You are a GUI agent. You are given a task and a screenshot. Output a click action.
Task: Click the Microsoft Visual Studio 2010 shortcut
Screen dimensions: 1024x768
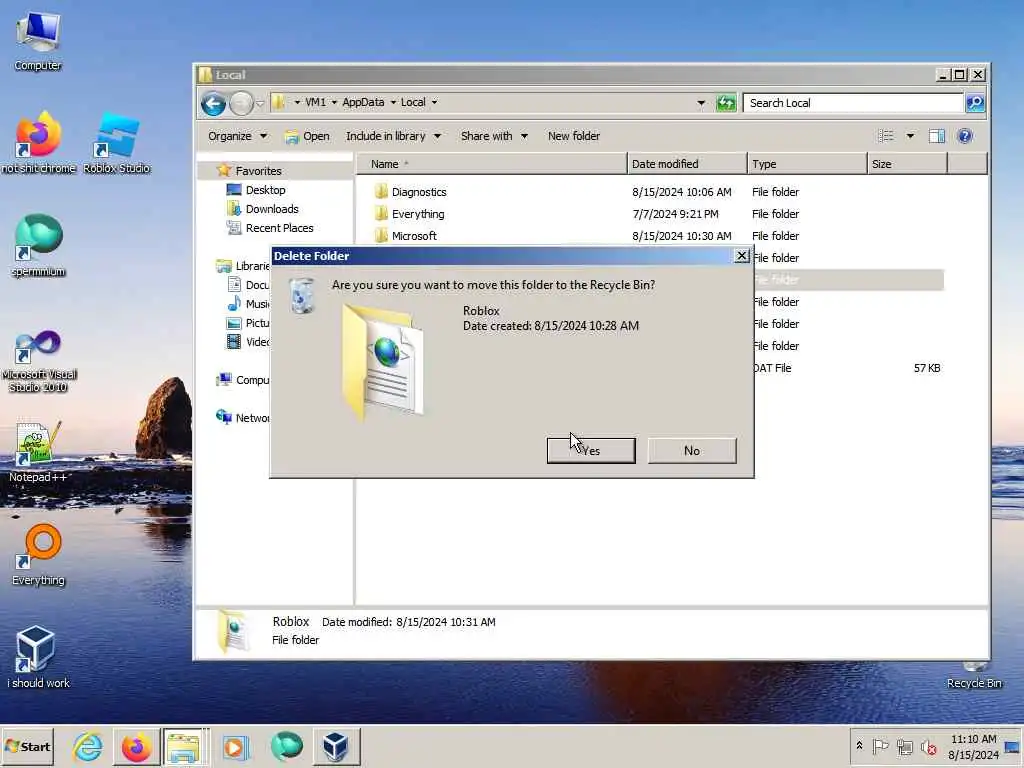(39, 360)
